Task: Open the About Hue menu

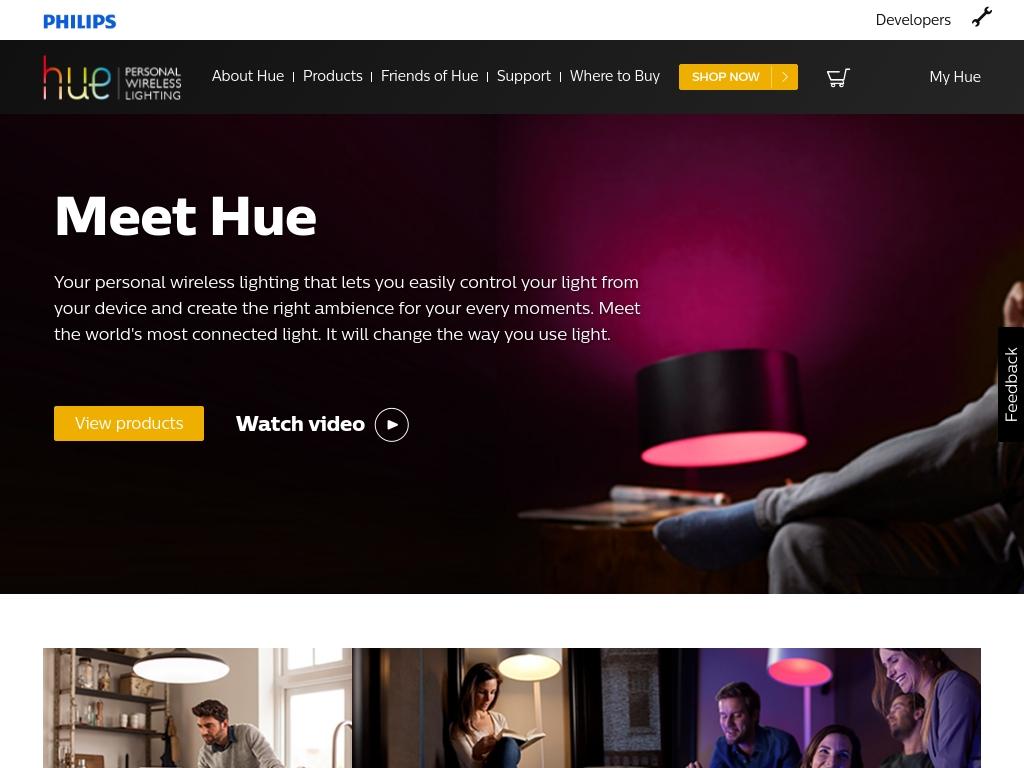Action: 248,76
